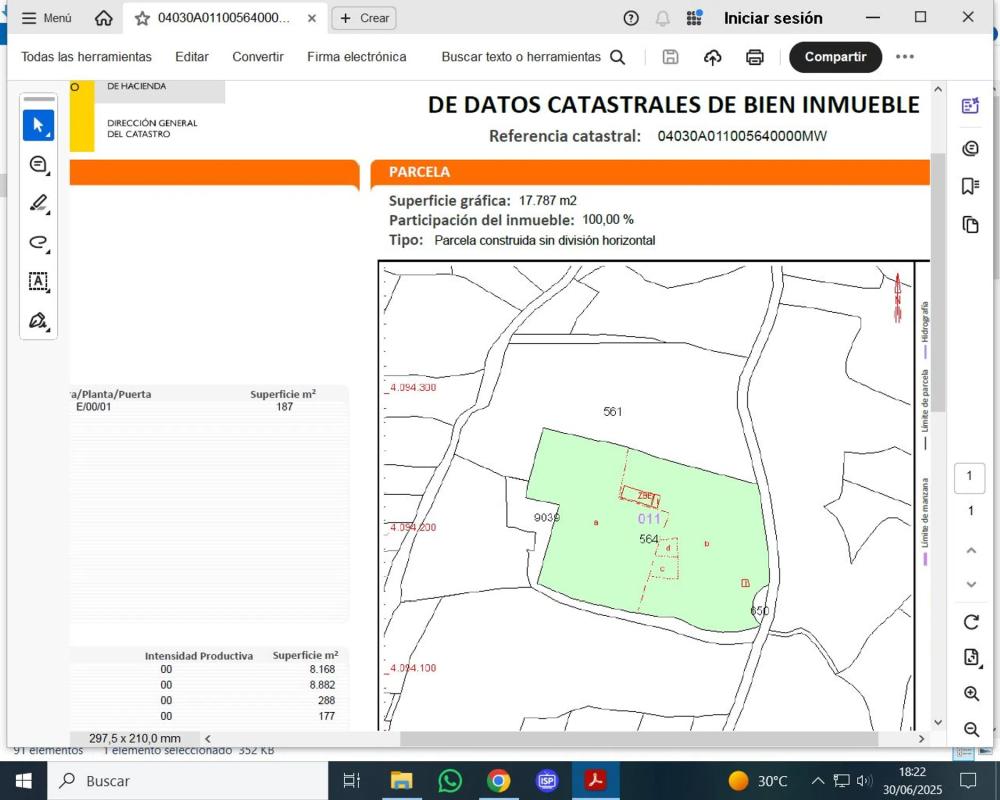This screenshot has width=1000, height=800.
Task: Choose the highlighter pen tool
Action: 39,203
